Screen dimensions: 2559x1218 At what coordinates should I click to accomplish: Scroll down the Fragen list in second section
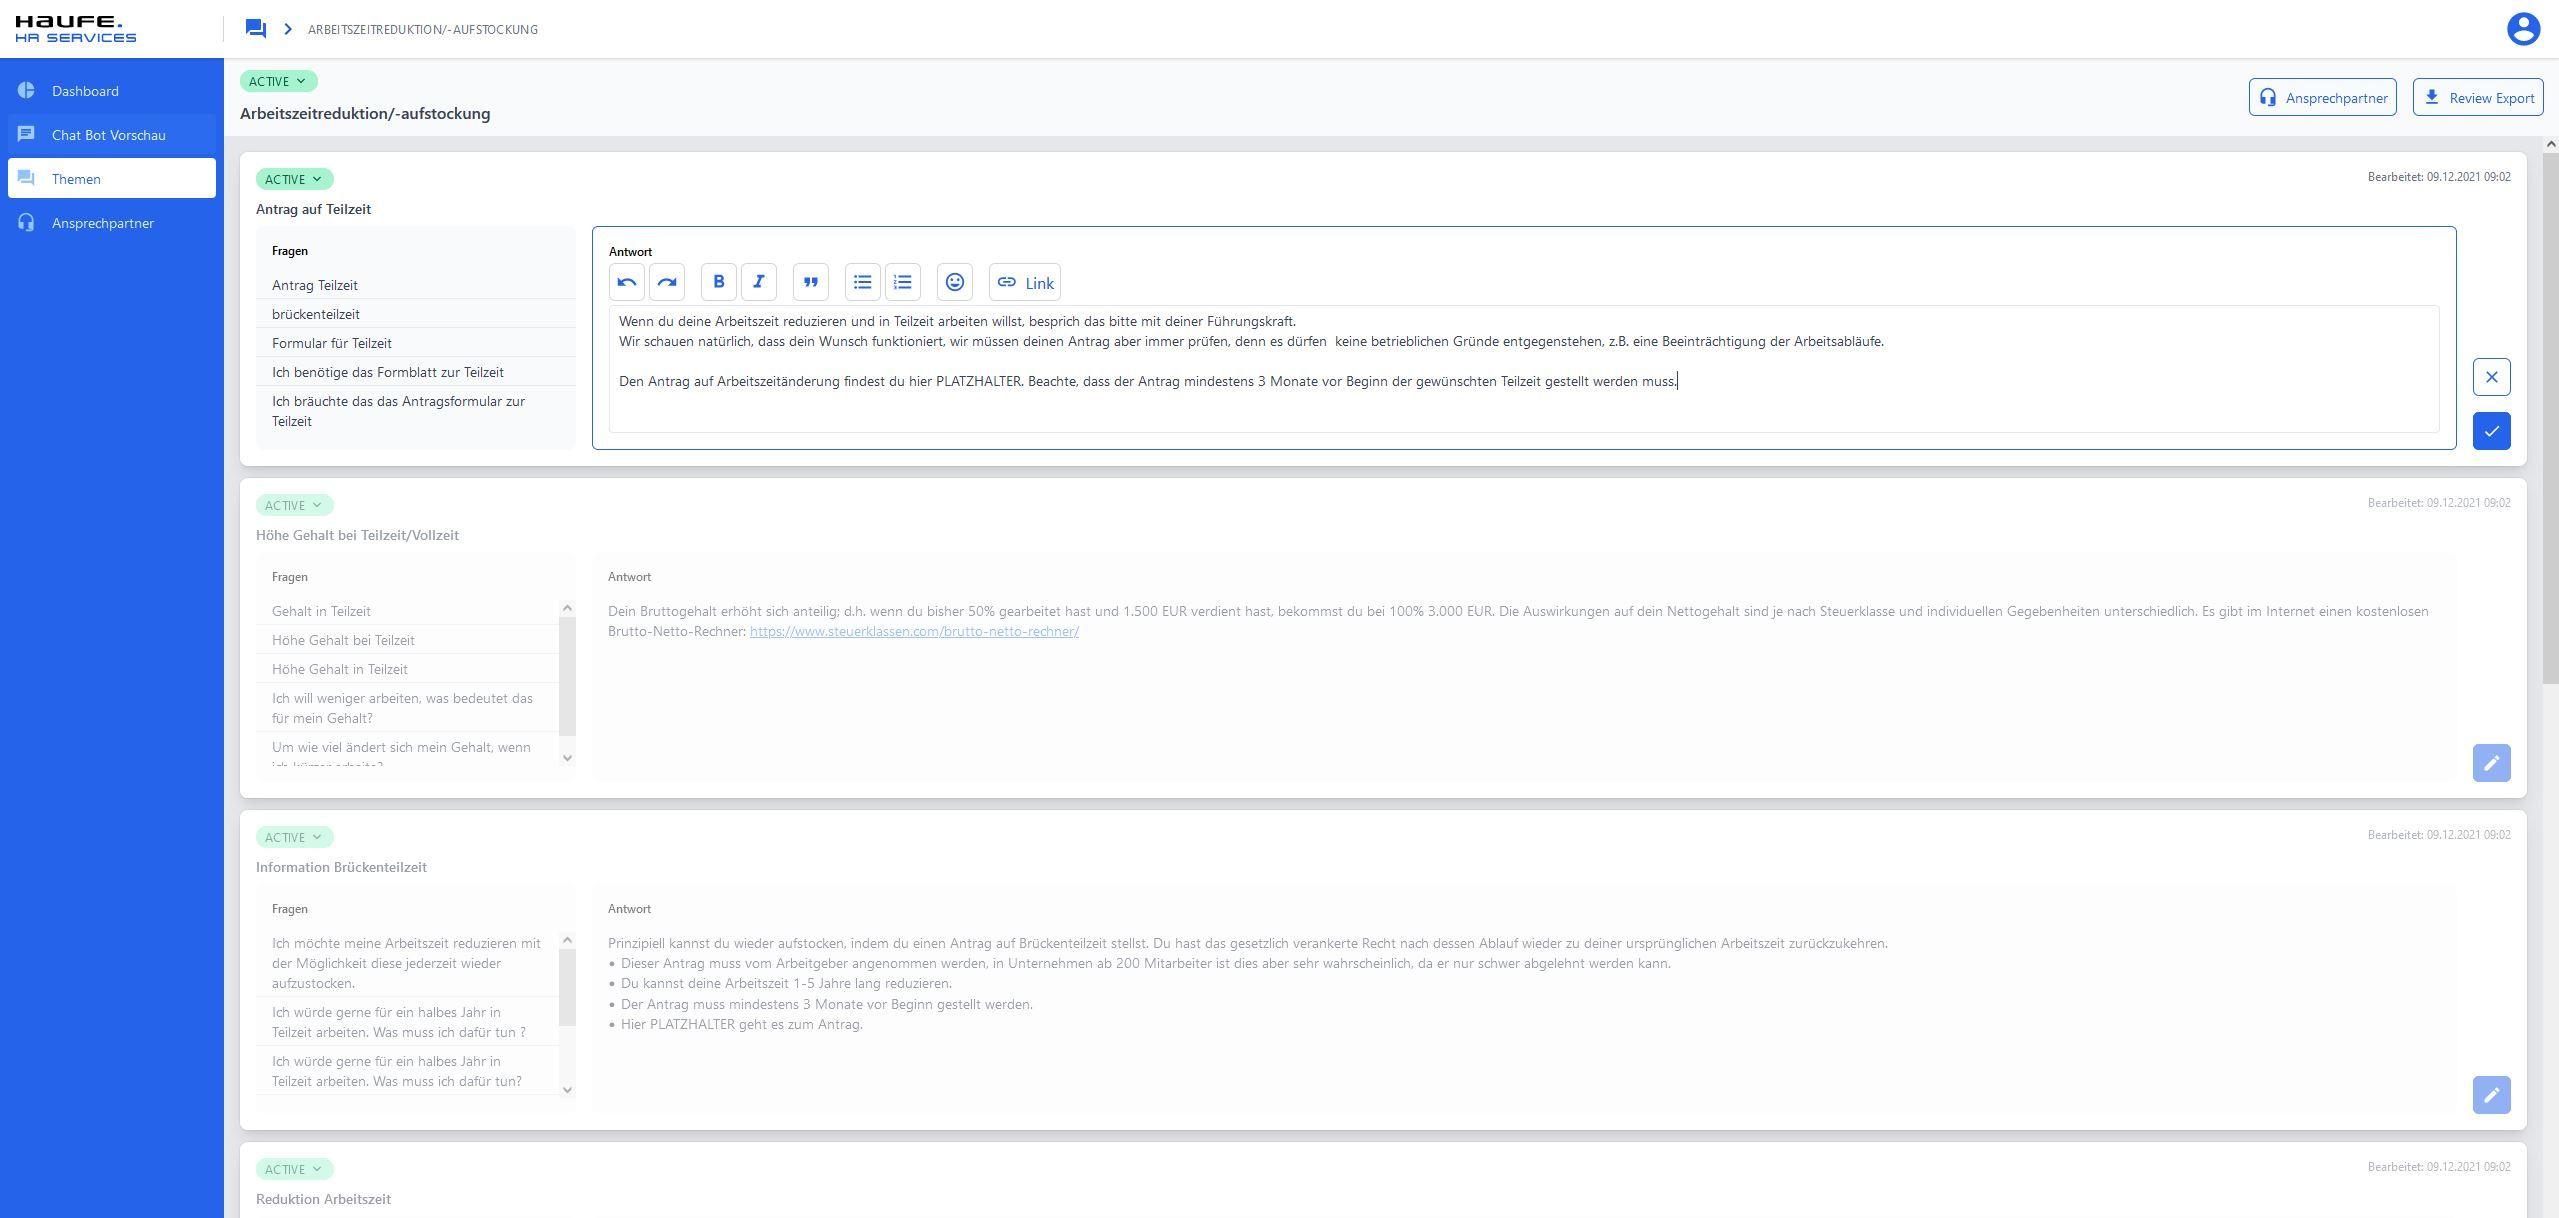pyautogui.click(x=566, y=756)
